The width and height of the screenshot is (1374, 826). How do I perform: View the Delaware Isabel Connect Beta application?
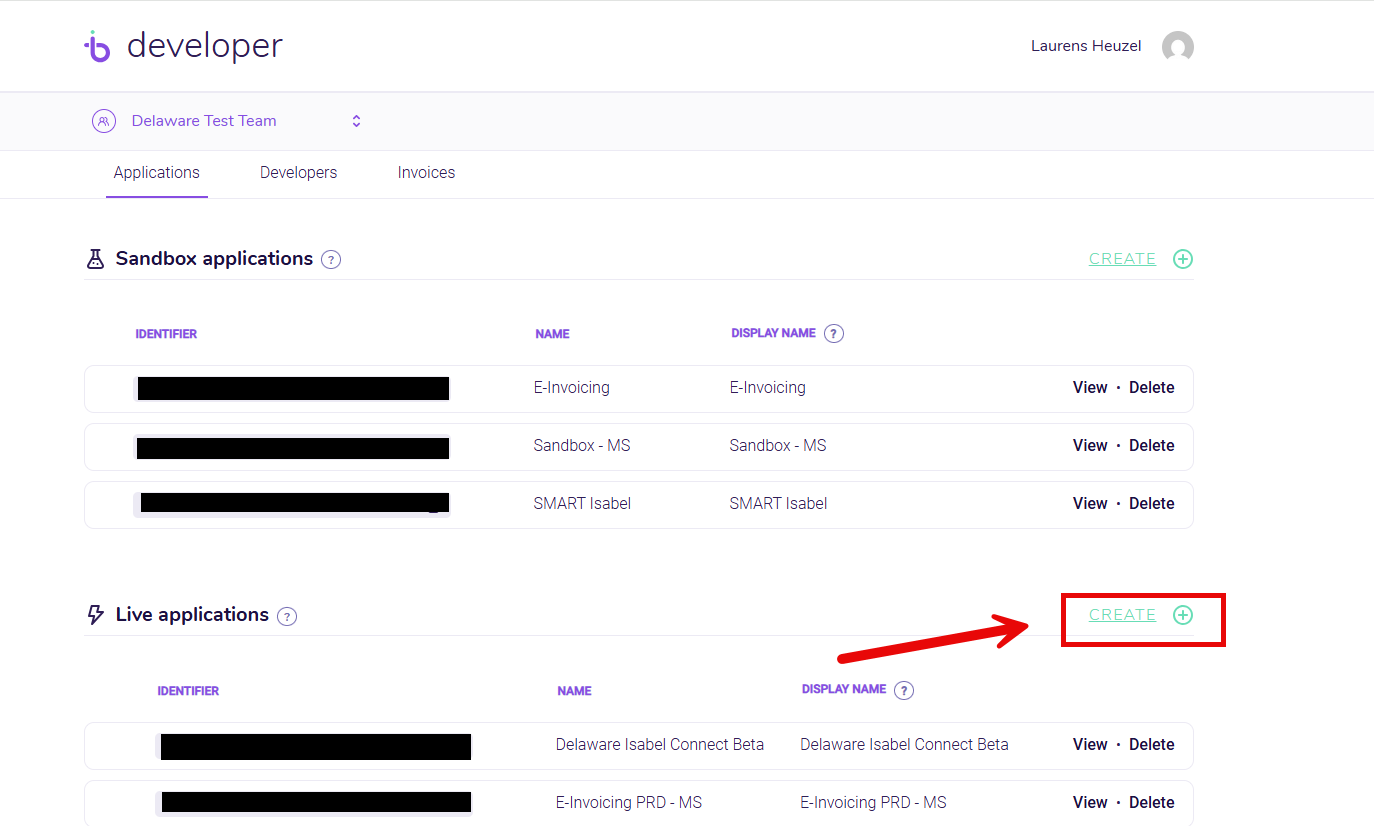point(1090,745)
